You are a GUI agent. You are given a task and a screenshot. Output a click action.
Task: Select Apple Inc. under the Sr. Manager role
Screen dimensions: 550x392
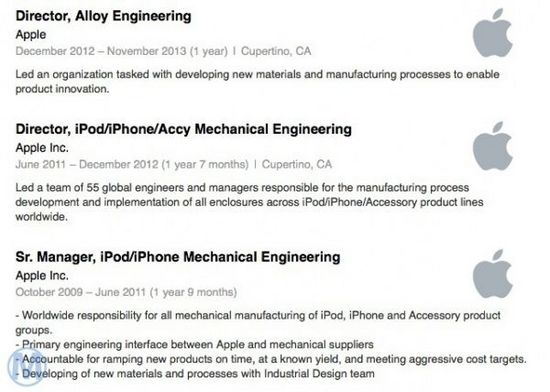(x=42, y=276)
